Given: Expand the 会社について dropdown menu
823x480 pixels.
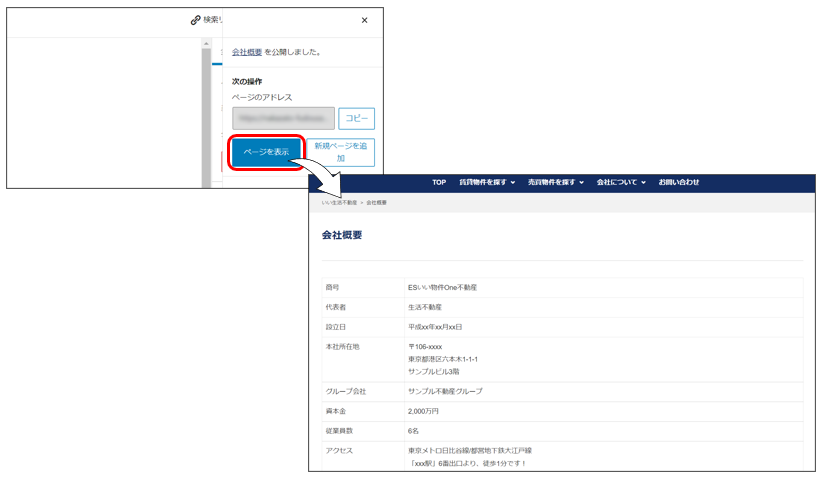Looking at the screenshot, I should [x=621, y=182].
